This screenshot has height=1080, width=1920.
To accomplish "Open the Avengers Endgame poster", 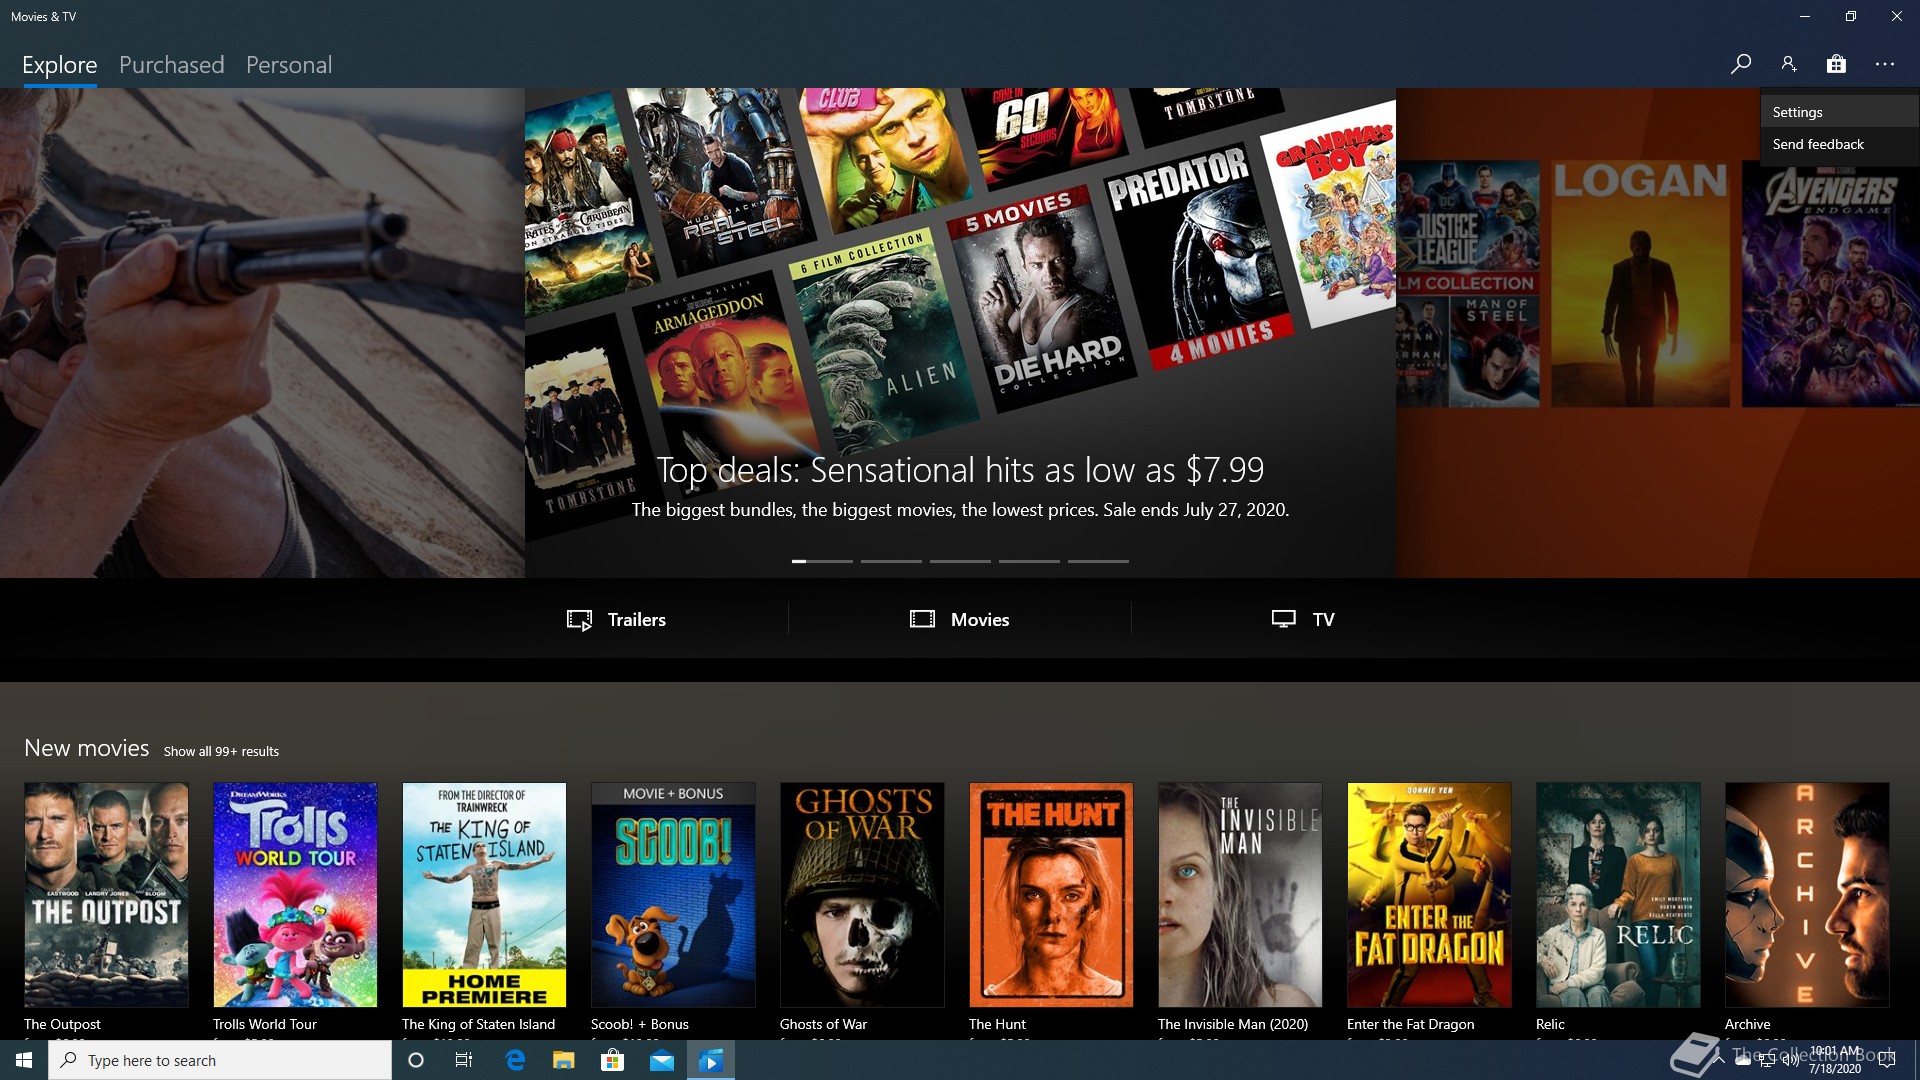I will pos(1830,284).
